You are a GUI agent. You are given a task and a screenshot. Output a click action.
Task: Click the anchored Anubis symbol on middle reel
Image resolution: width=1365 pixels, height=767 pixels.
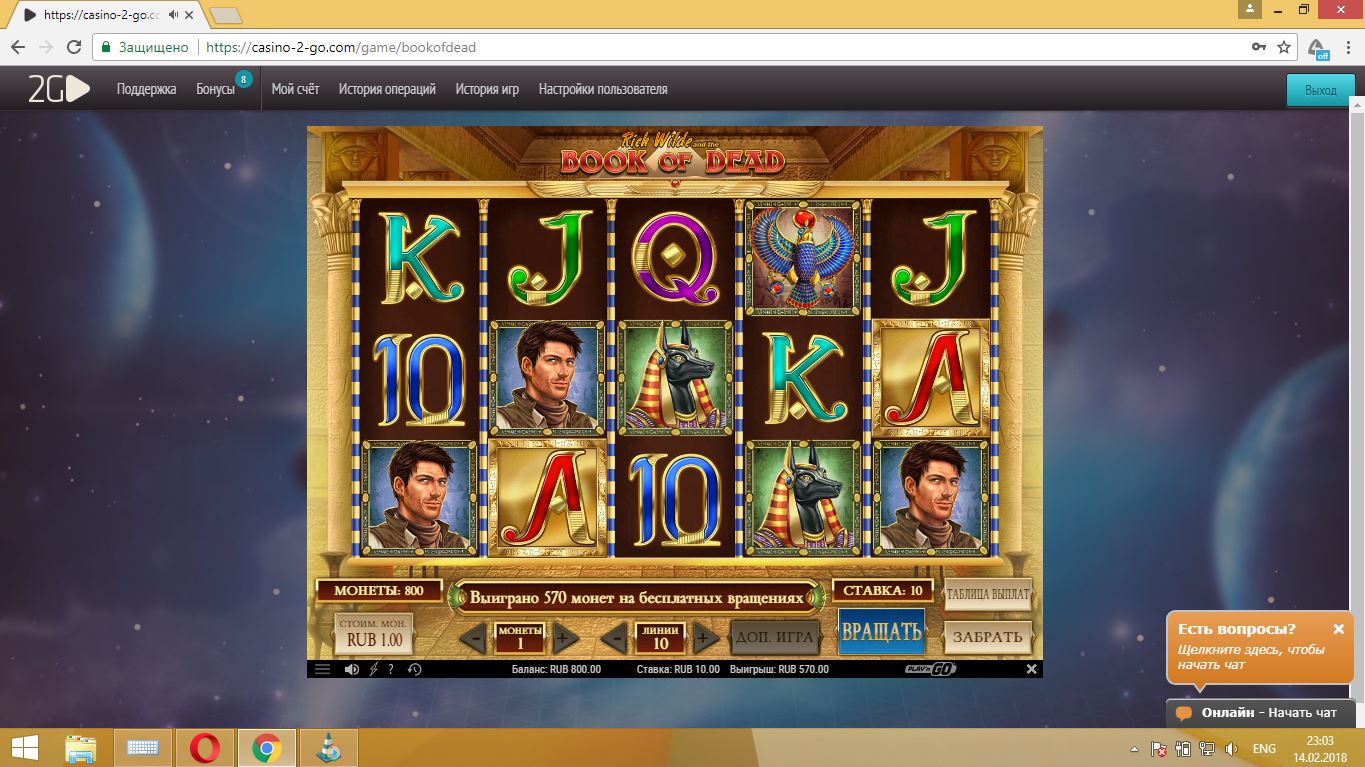point(675,378)
